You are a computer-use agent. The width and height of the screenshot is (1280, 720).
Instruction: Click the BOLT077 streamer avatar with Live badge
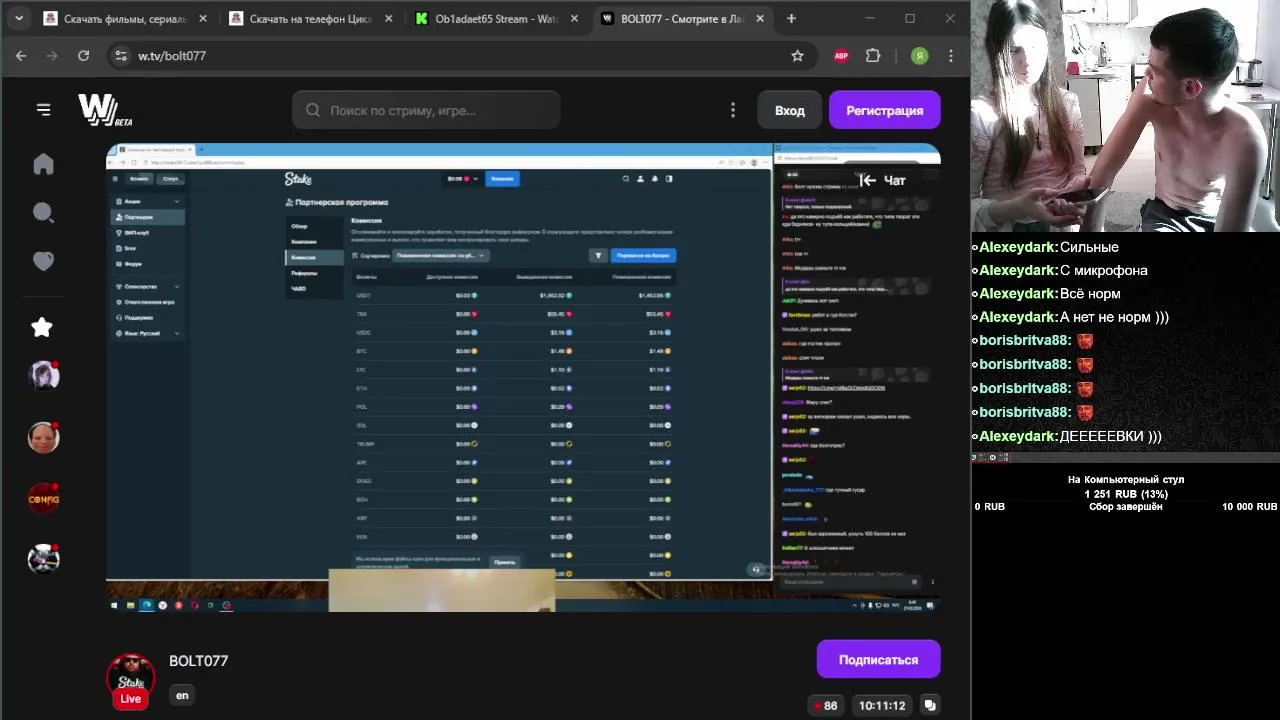pyautogui.click(x=131, y=680)
